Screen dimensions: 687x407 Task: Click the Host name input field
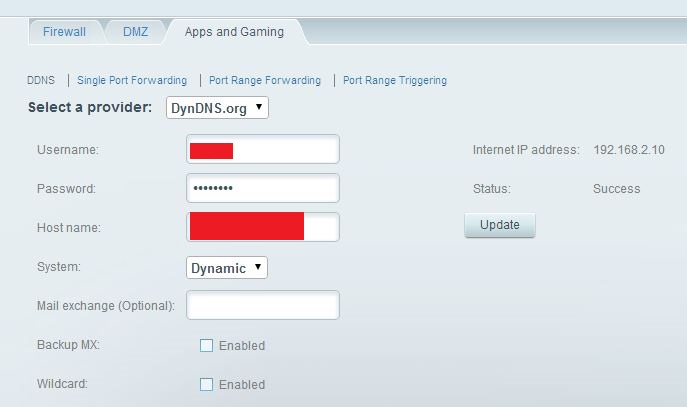[x=263, y=227]
